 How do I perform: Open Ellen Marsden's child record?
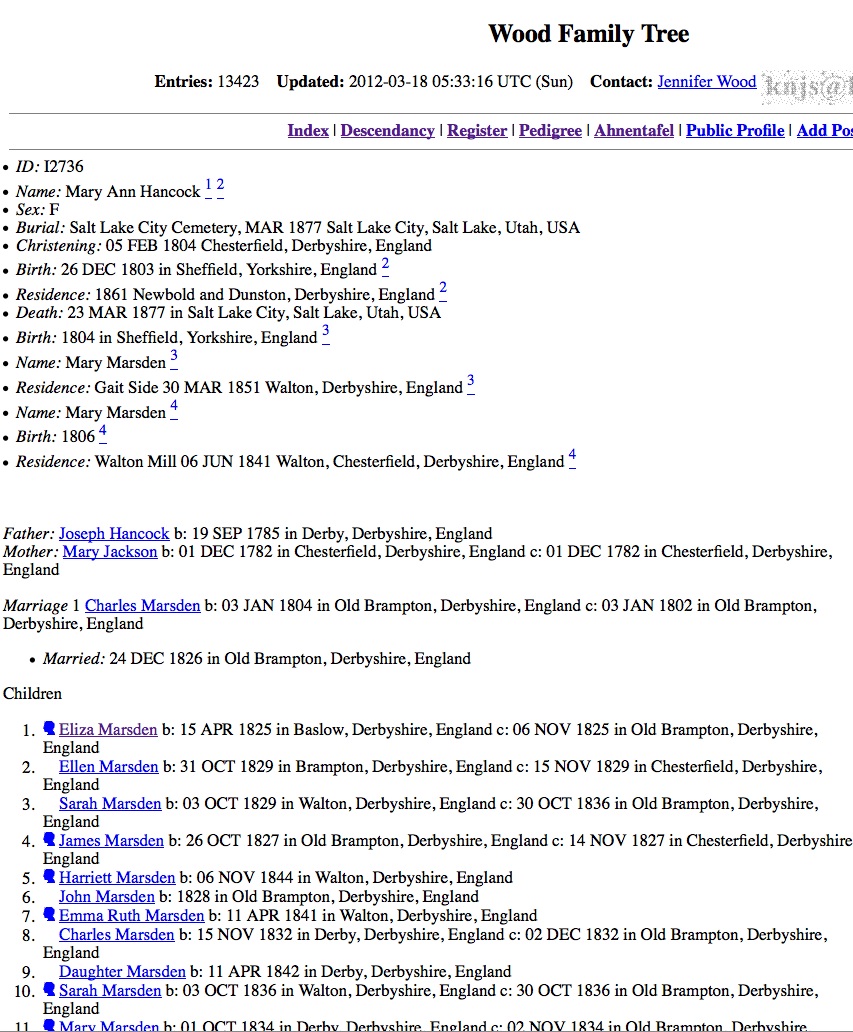click(108, 766)
